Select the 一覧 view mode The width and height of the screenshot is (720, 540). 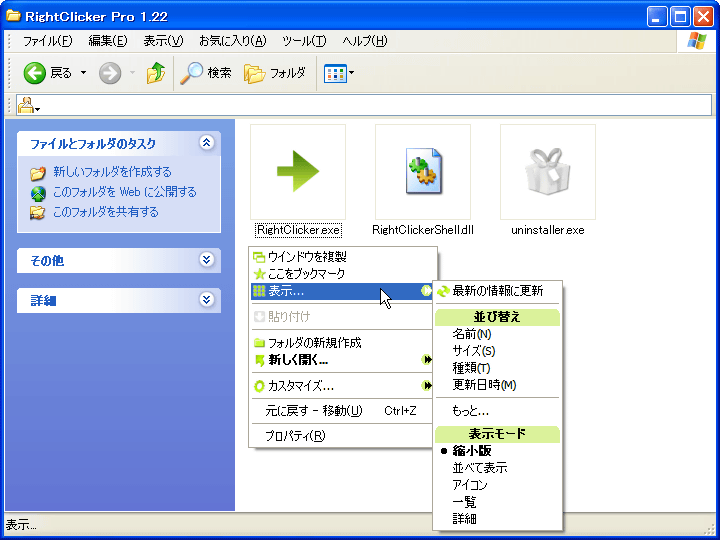498,502
